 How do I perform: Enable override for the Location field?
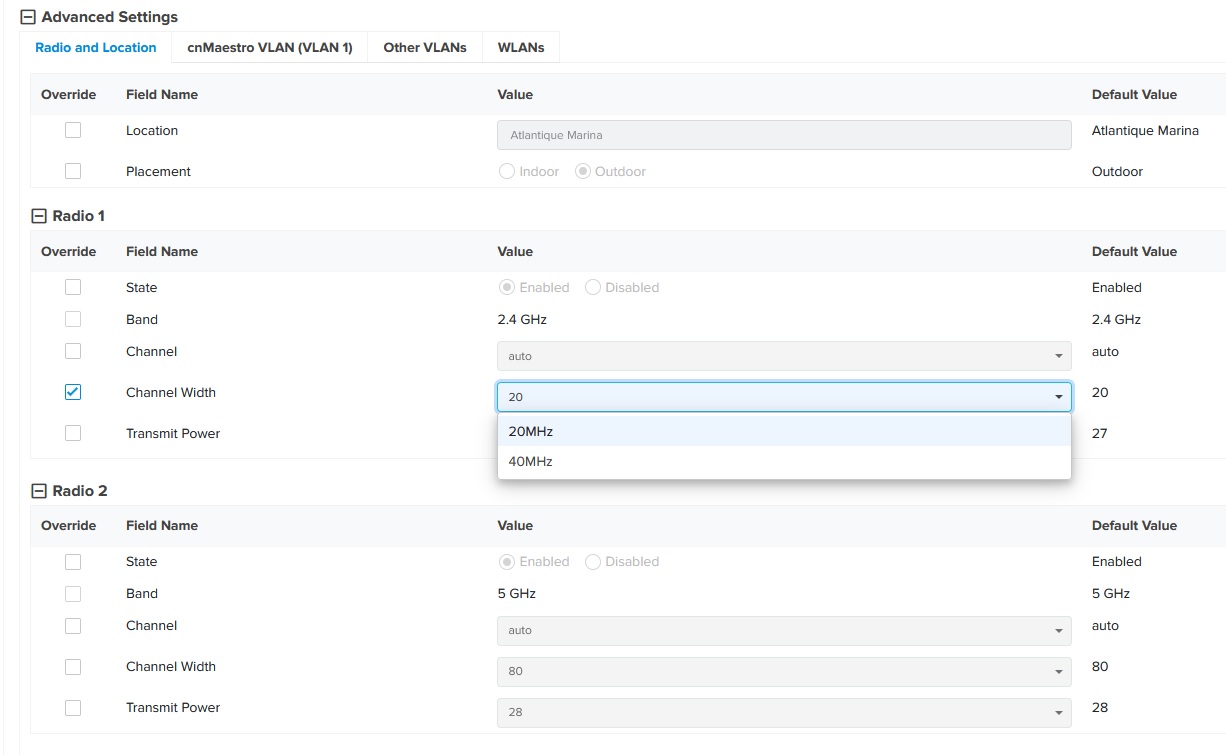point(73,131)
